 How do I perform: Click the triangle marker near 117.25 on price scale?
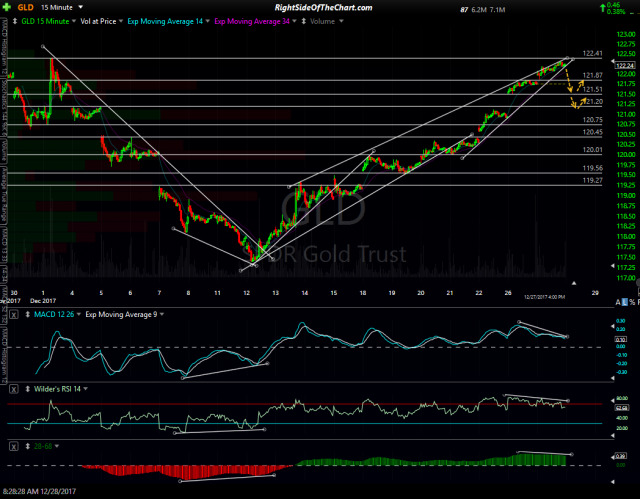tap(612, 266)
